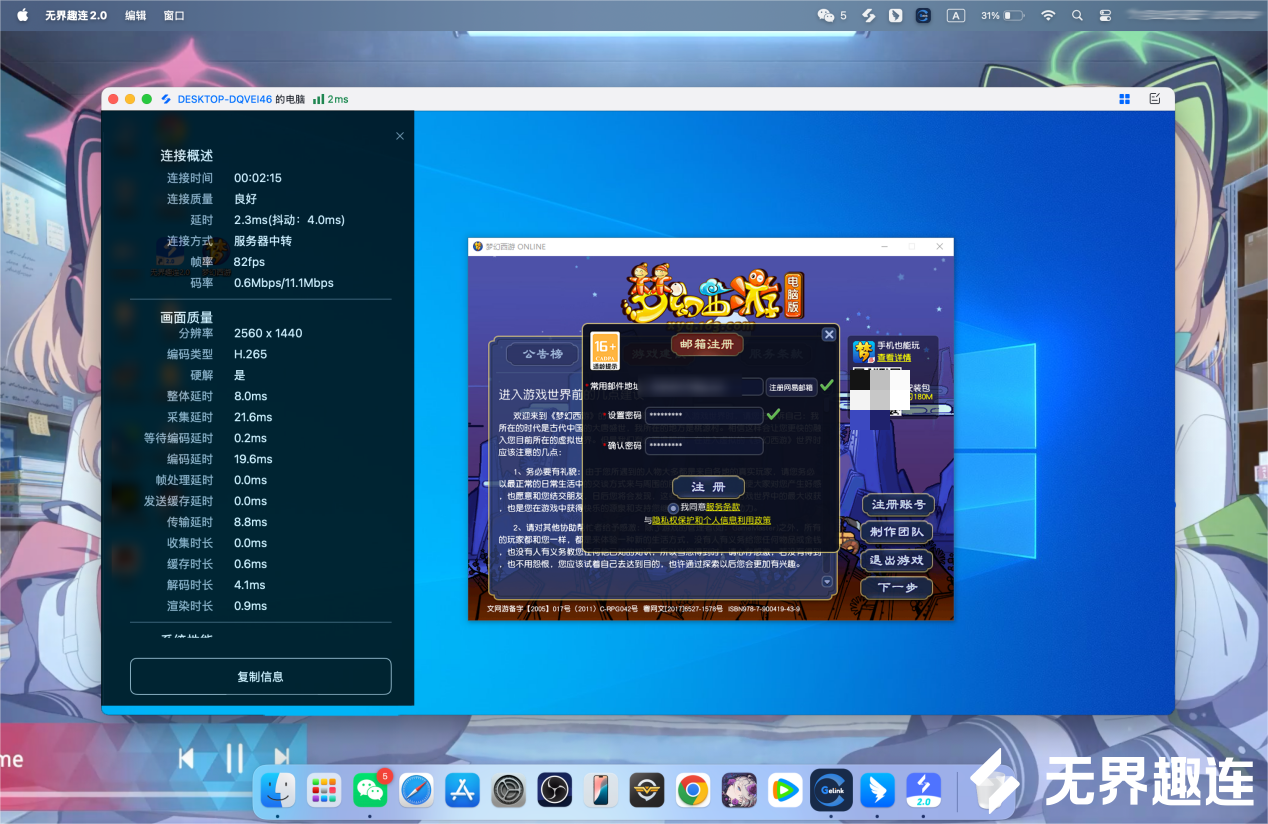Skip to next track in music widget
This screenshot has width=1268, height=824.
click(x=282, y=759)
